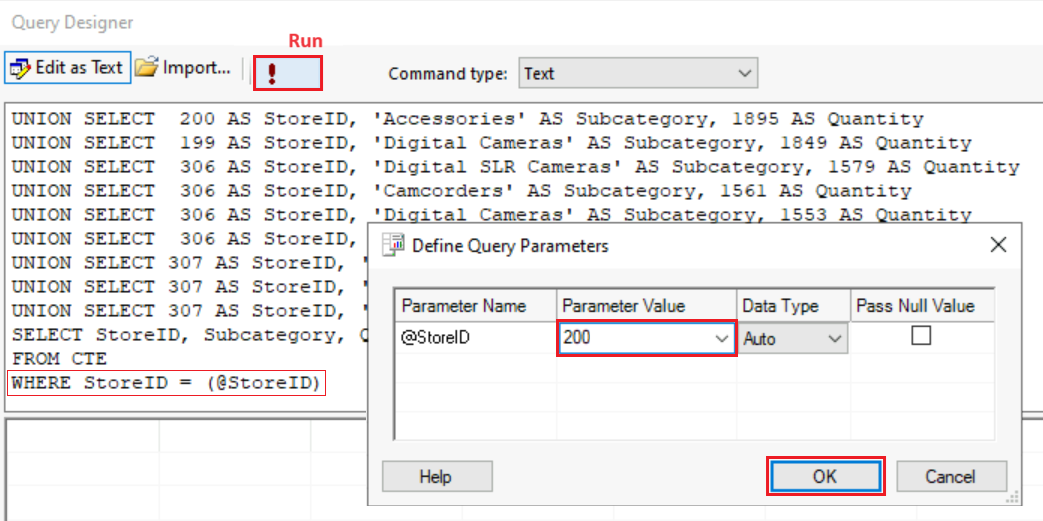Click the Edit as Text button

[x=67, y=68]
